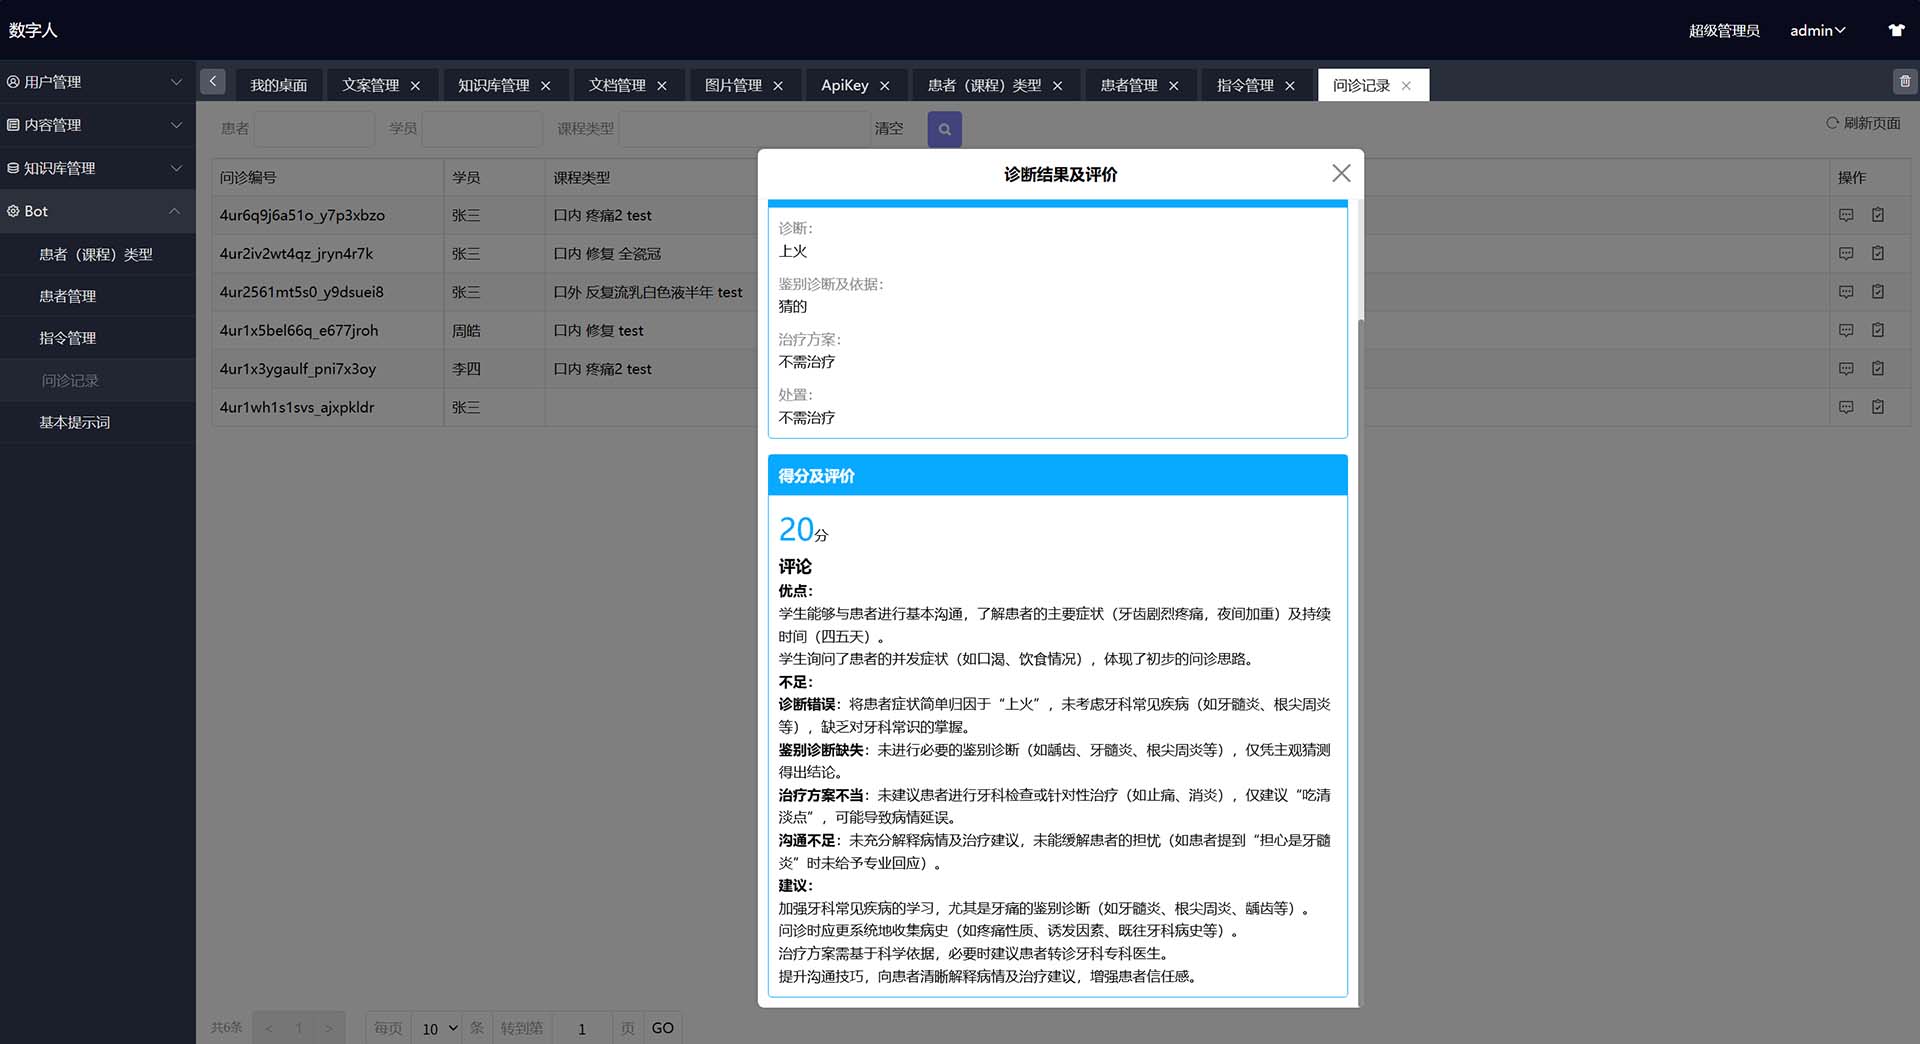Open chat record icon for first row

point(1846,215)
